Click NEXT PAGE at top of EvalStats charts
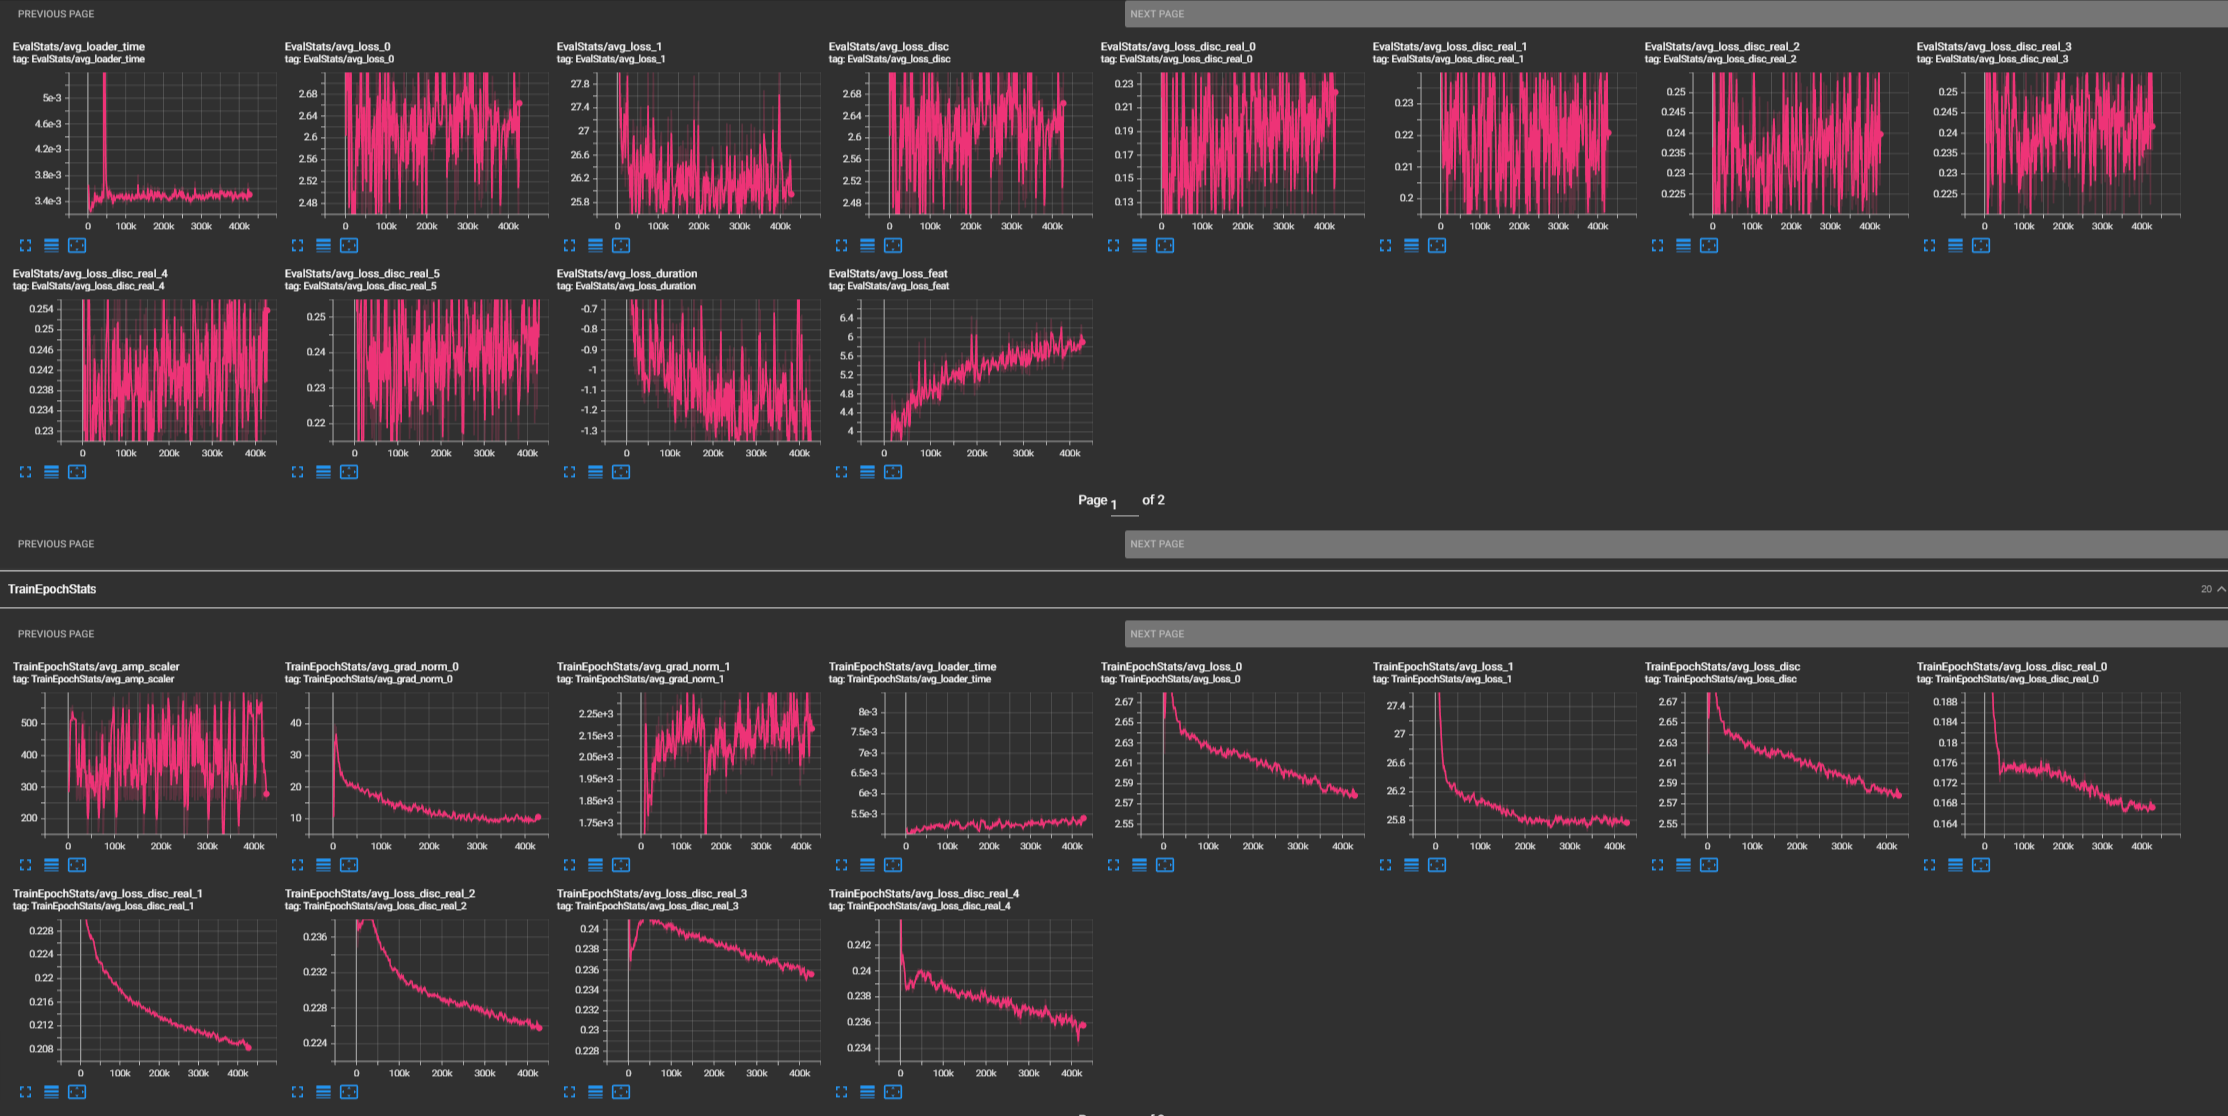 tap(1676, 14)
